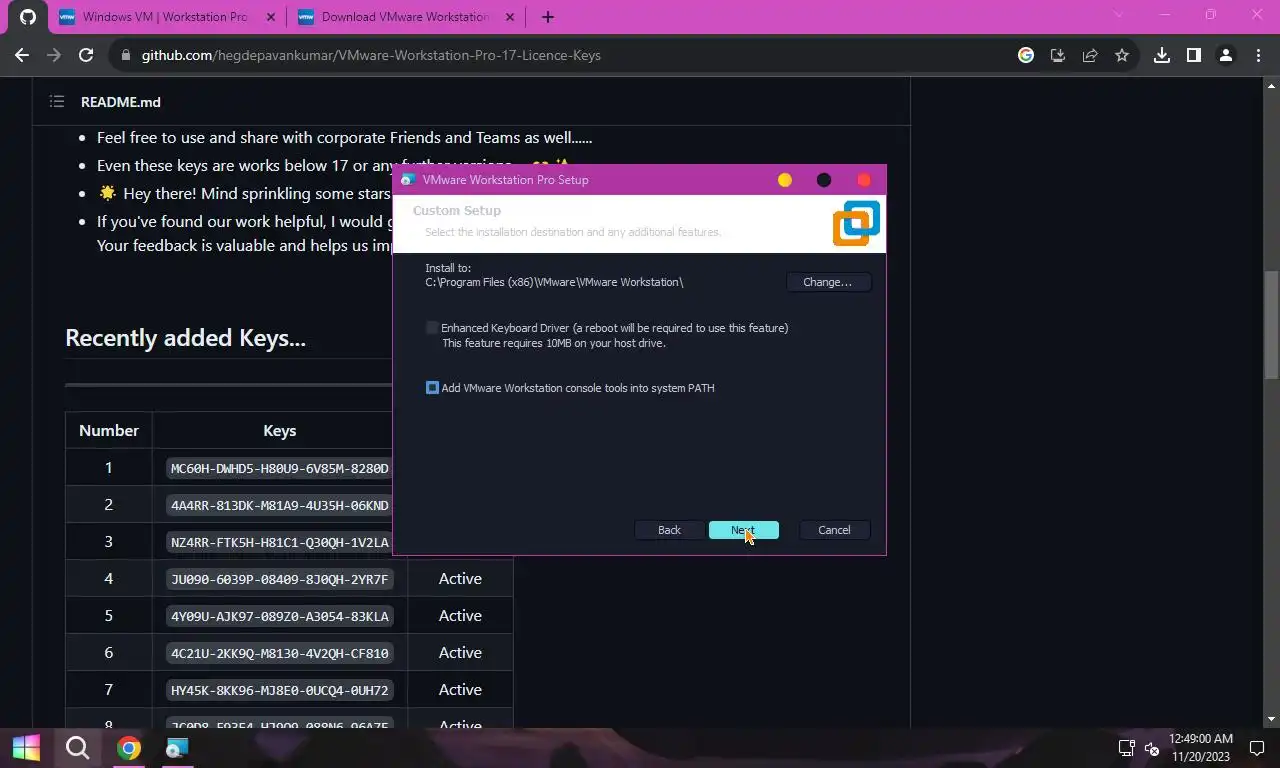Click key 4Y09U-AJK97-089Z0-A3054-83KLA

coord(280,616)
